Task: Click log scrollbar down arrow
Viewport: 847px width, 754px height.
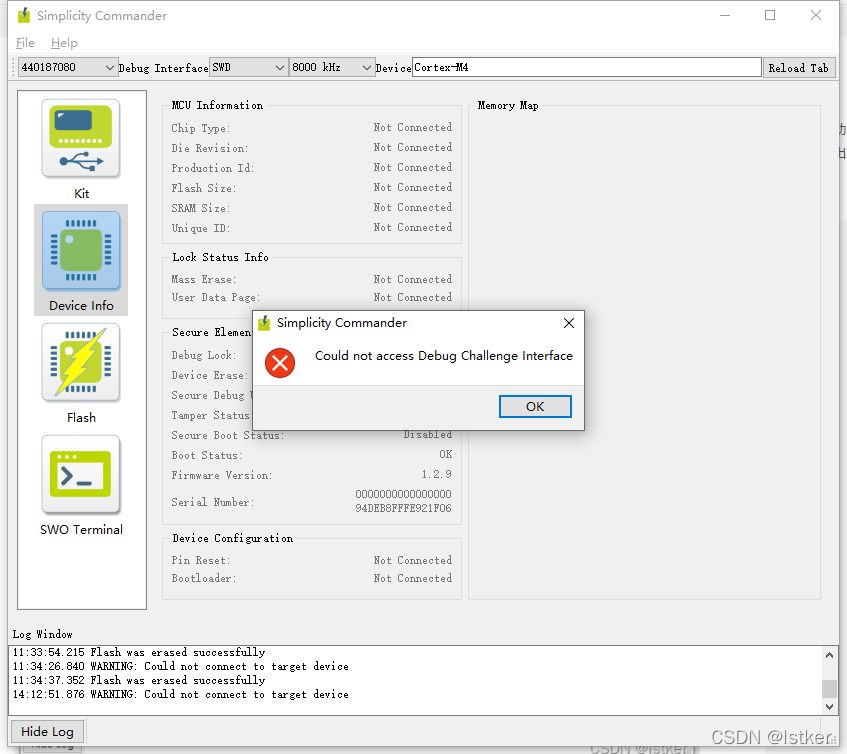Action: 830,706
